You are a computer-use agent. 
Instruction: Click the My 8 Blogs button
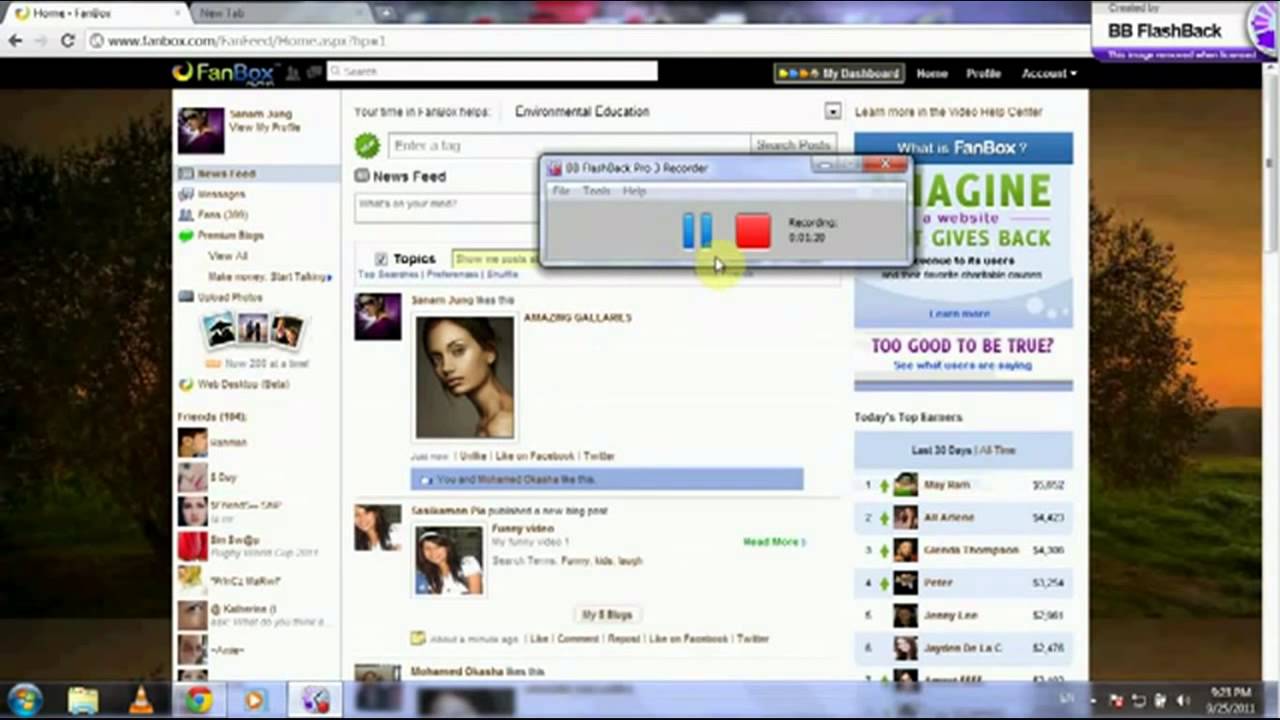click(606, 614)
